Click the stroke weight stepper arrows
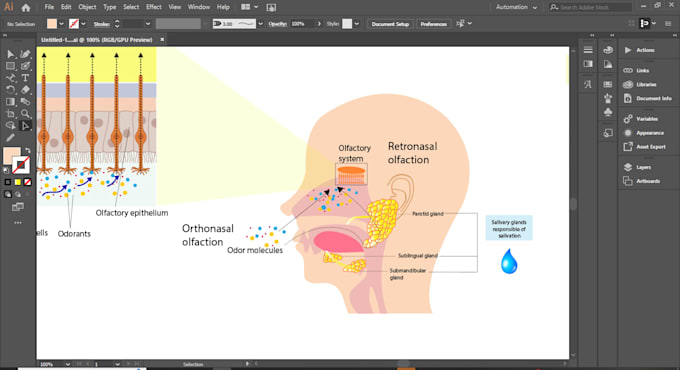 click(117, 24)
